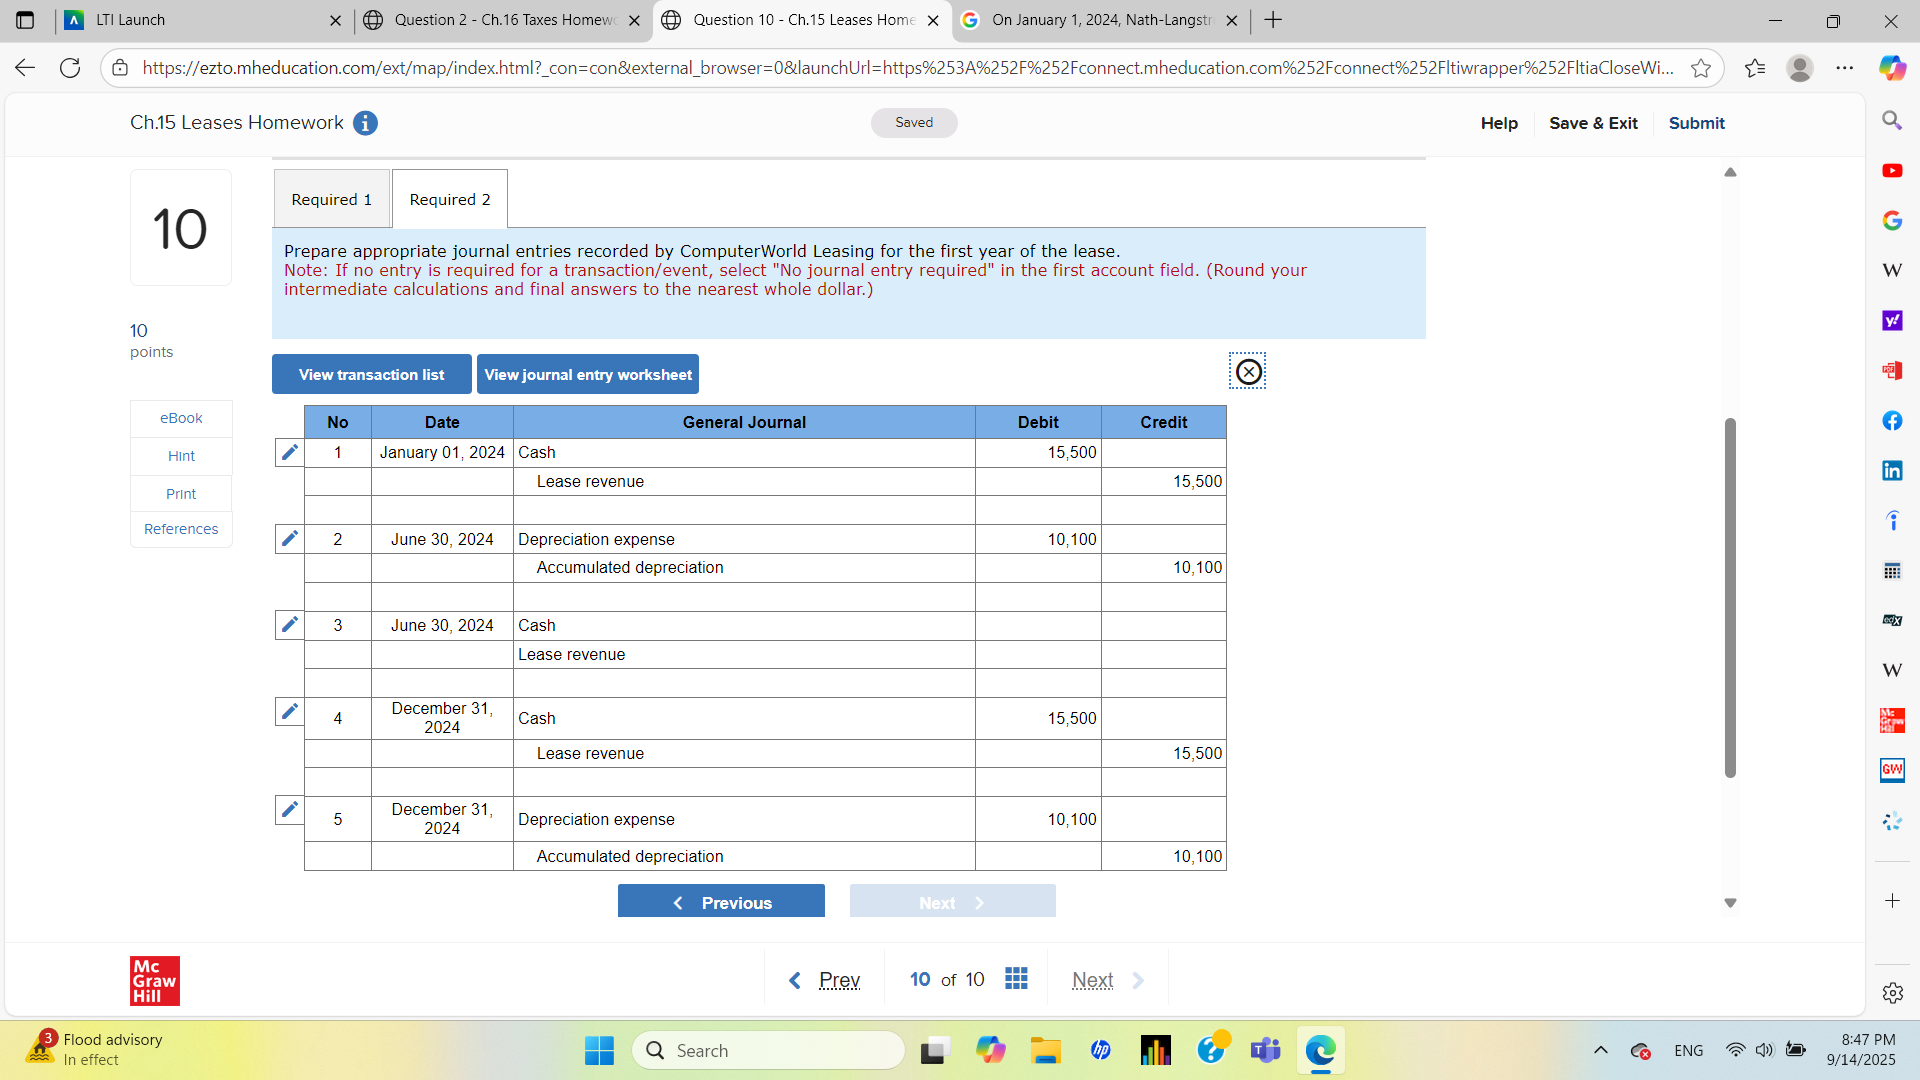Image resolution: width=1920 pixels, height=1080 pixels.
Task: Click View journal entry worksheet
Action: [588, 374]
